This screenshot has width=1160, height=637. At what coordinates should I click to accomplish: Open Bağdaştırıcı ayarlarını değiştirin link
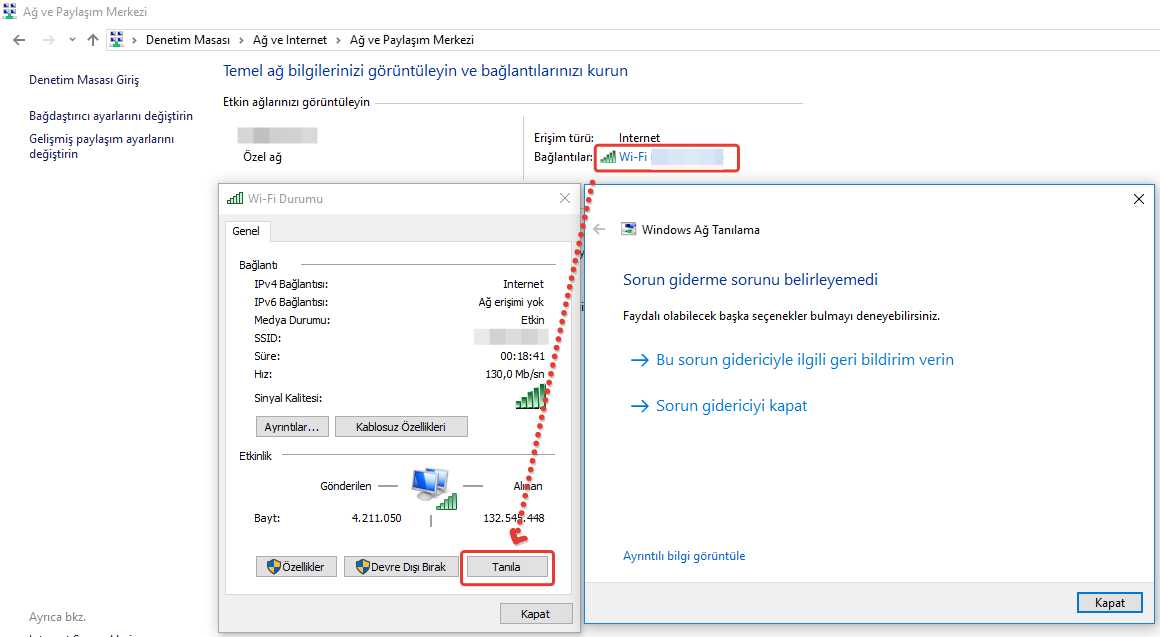click(x=111, y=116)
